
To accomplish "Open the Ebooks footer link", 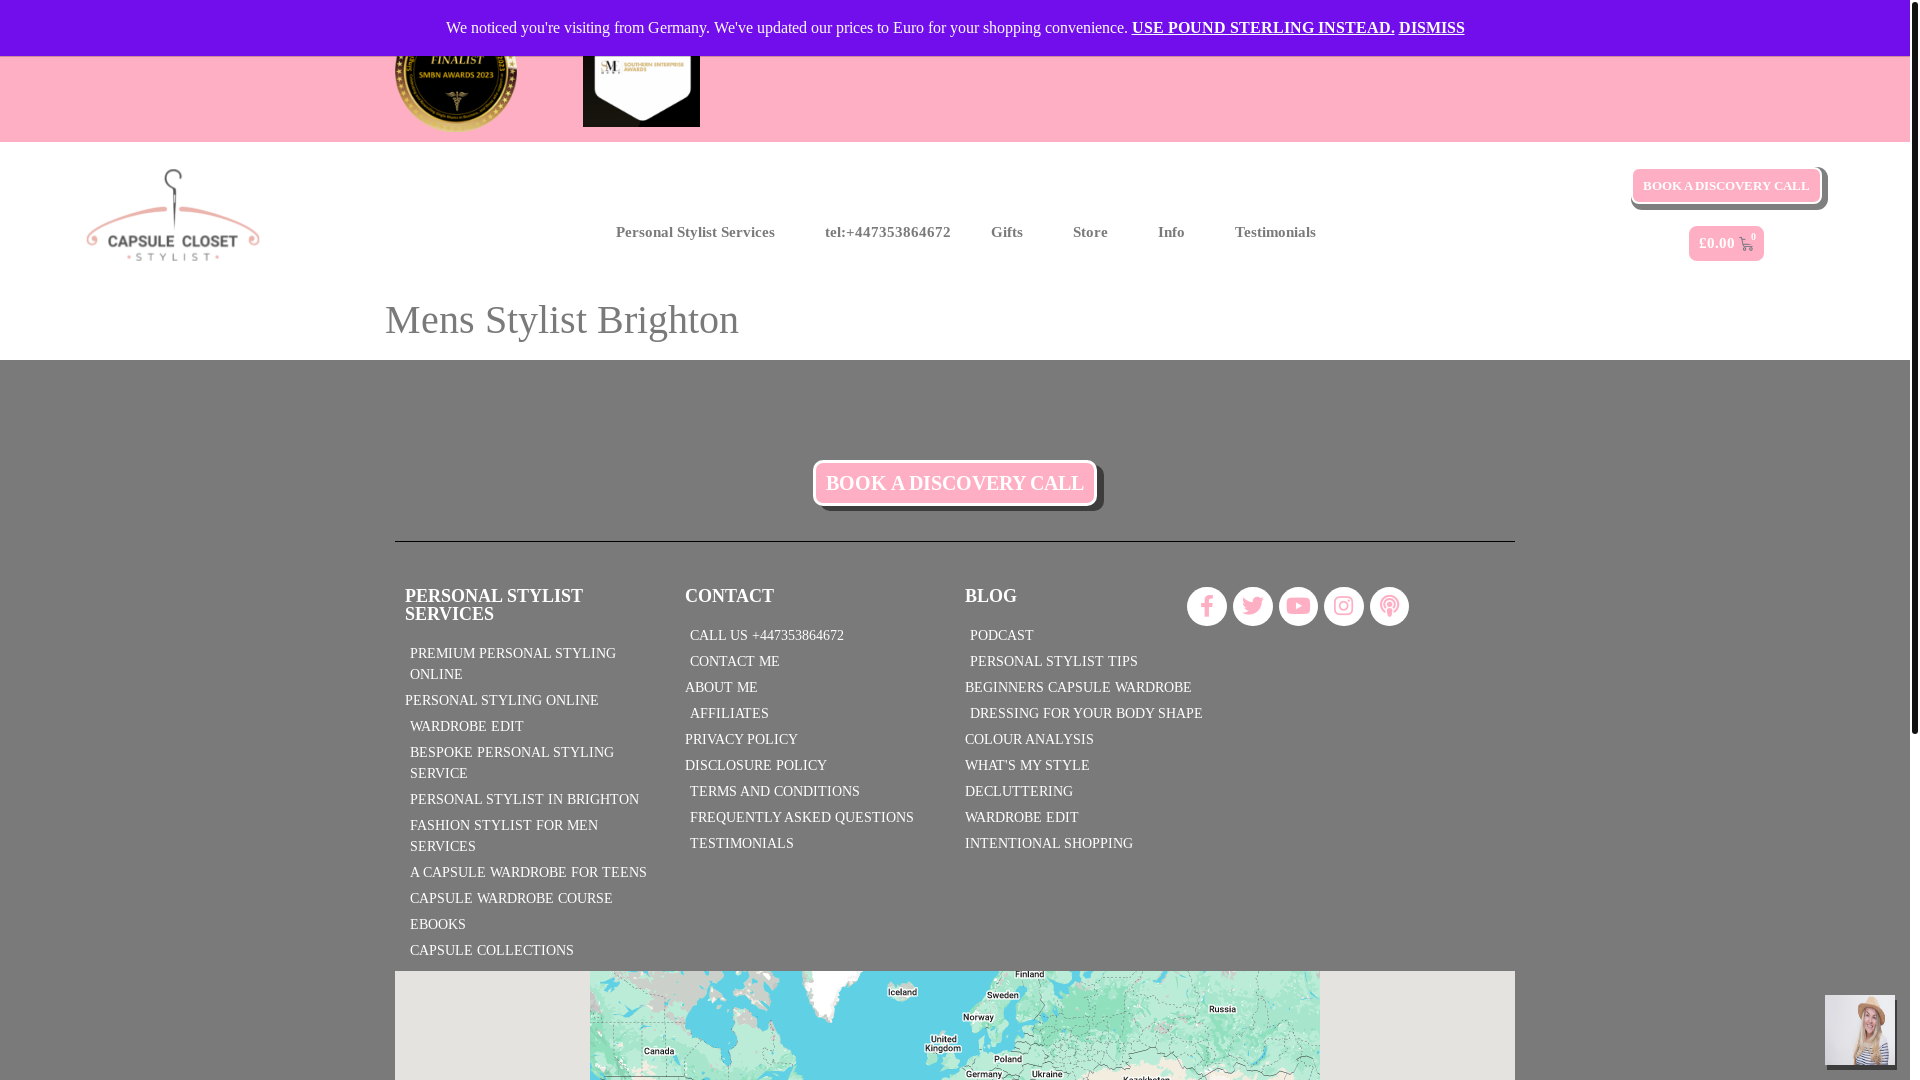I will [x=438, y=925].
